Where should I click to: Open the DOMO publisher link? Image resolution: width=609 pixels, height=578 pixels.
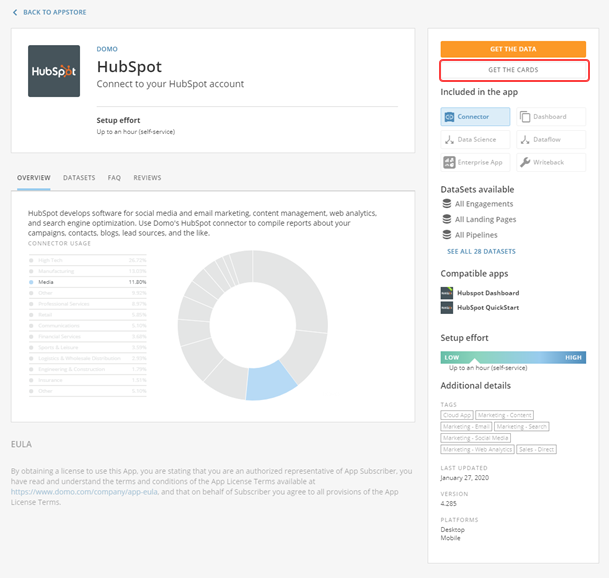107,49
